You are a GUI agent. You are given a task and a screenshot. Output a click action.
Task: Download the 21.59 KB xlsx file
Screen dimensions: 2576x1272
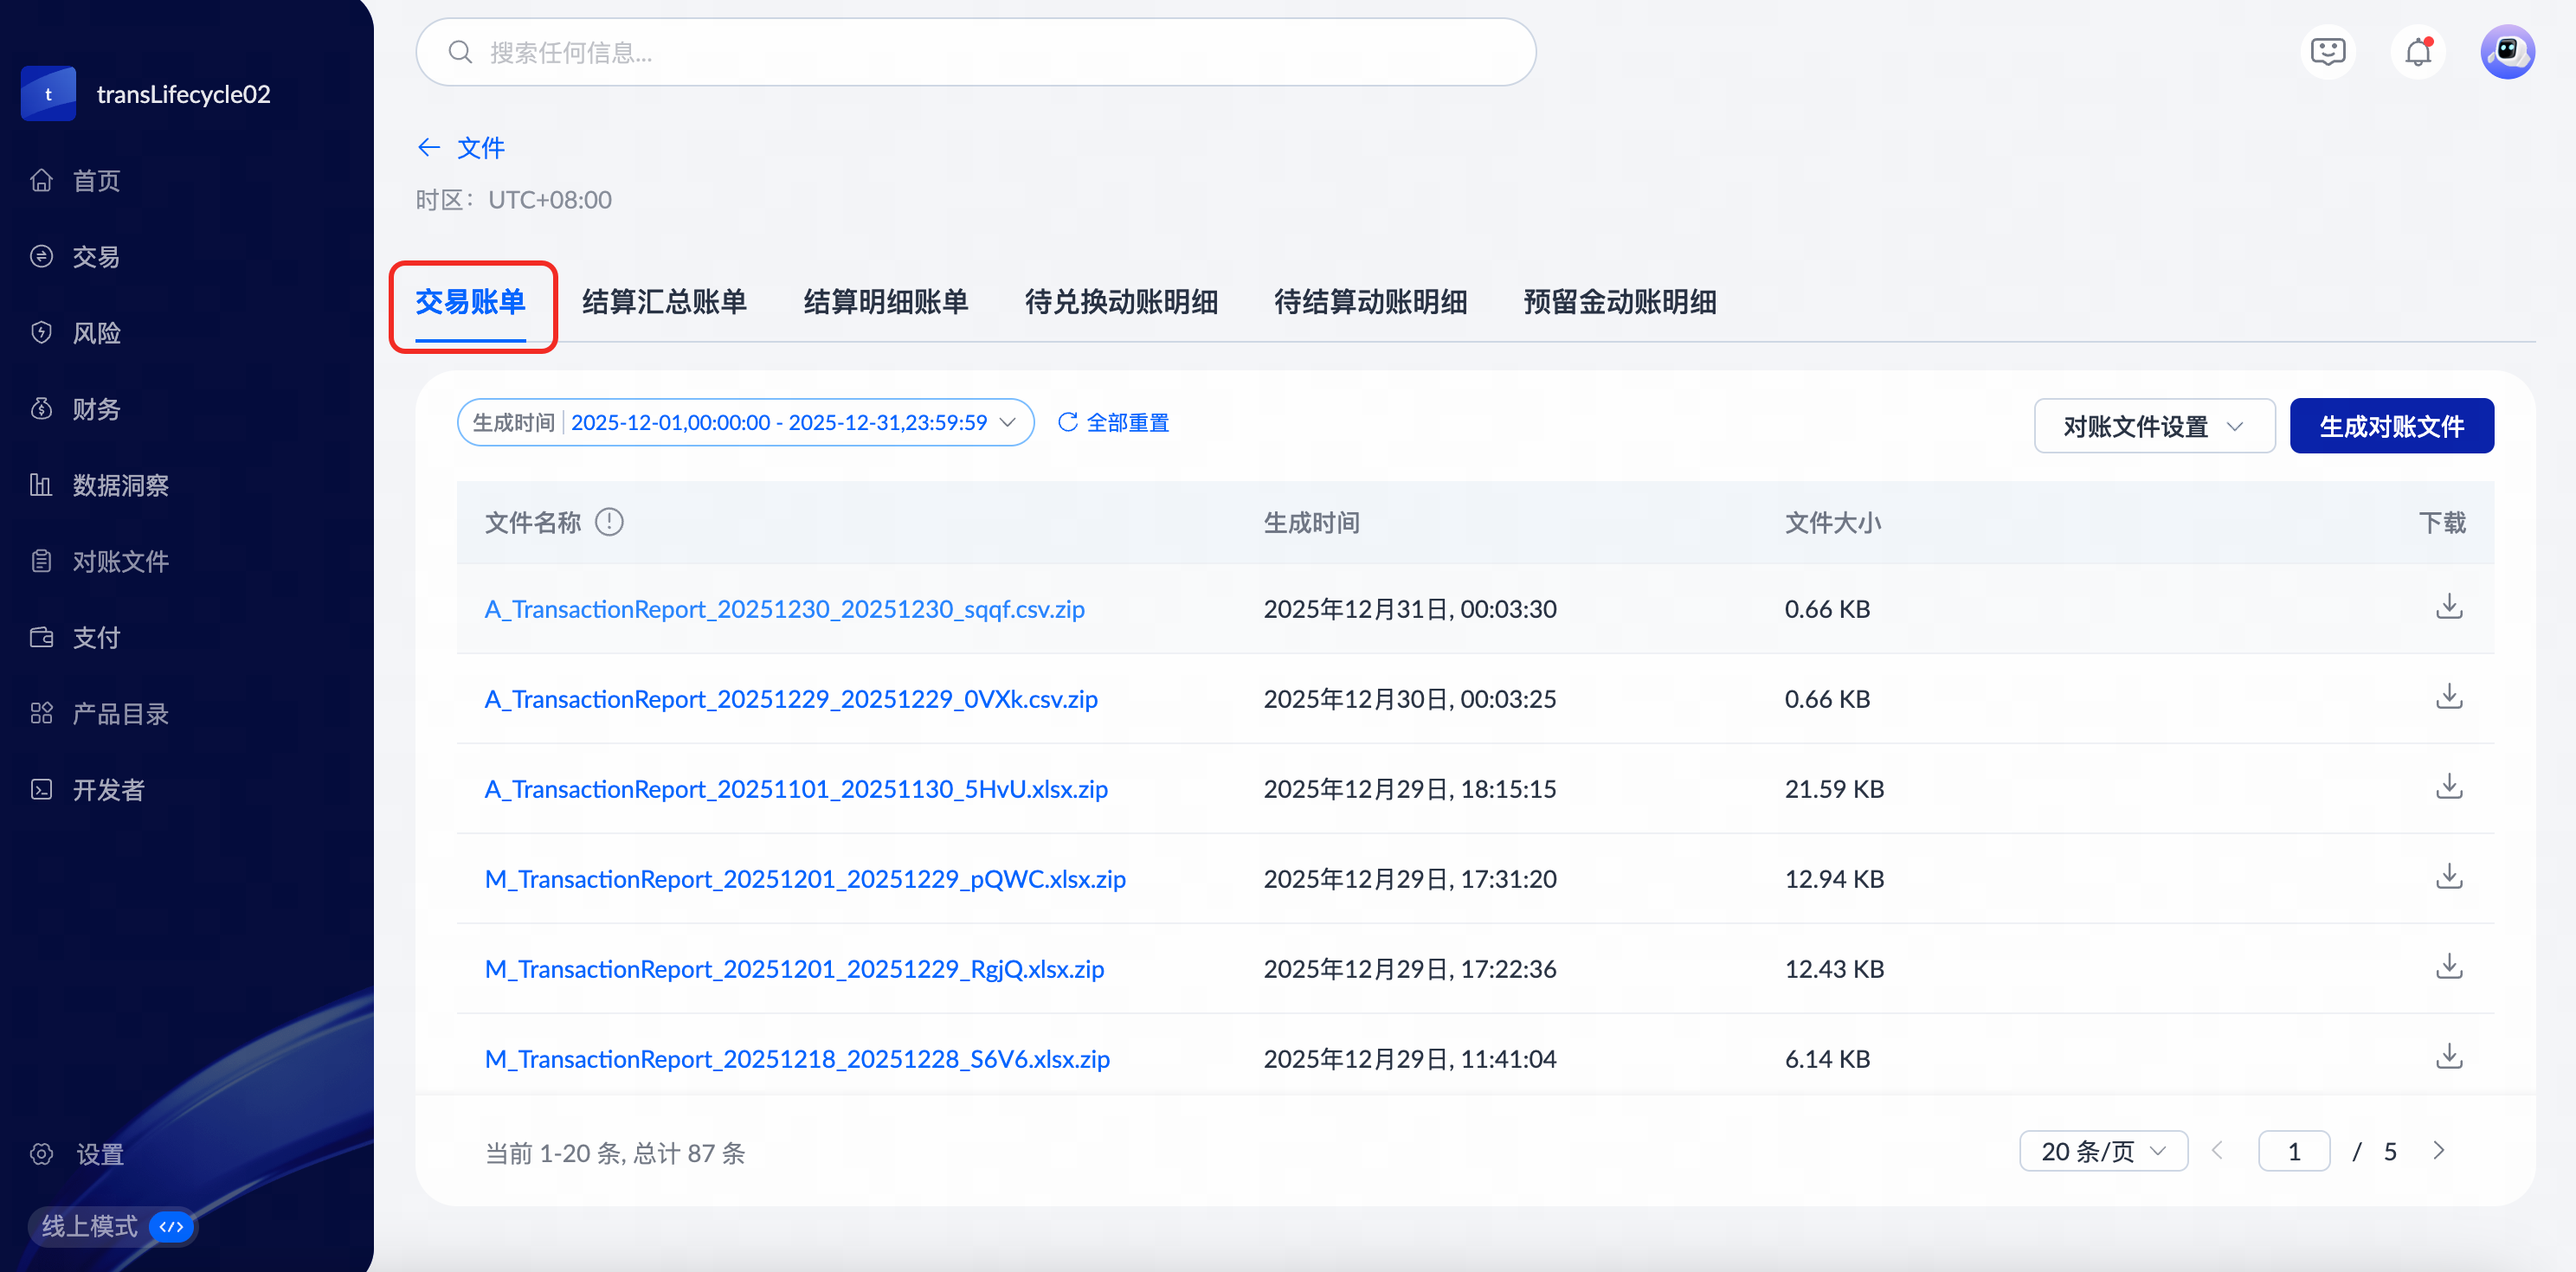pyautogui.click(x=2448, y=787)
